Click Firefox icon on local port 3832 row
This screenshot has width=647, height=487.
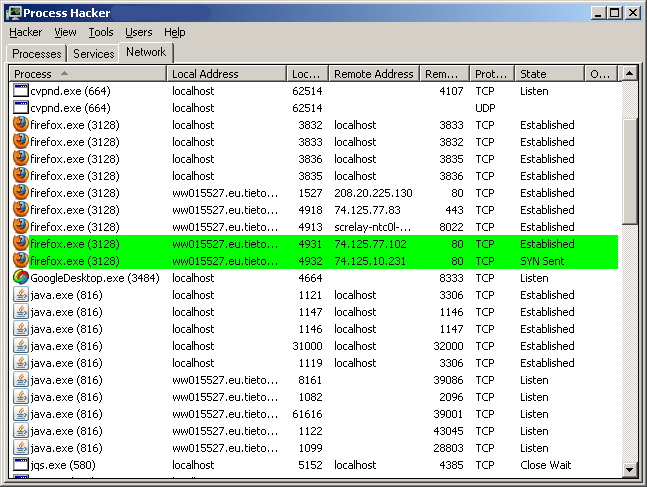pyautogui.click(x=21, y=124)
